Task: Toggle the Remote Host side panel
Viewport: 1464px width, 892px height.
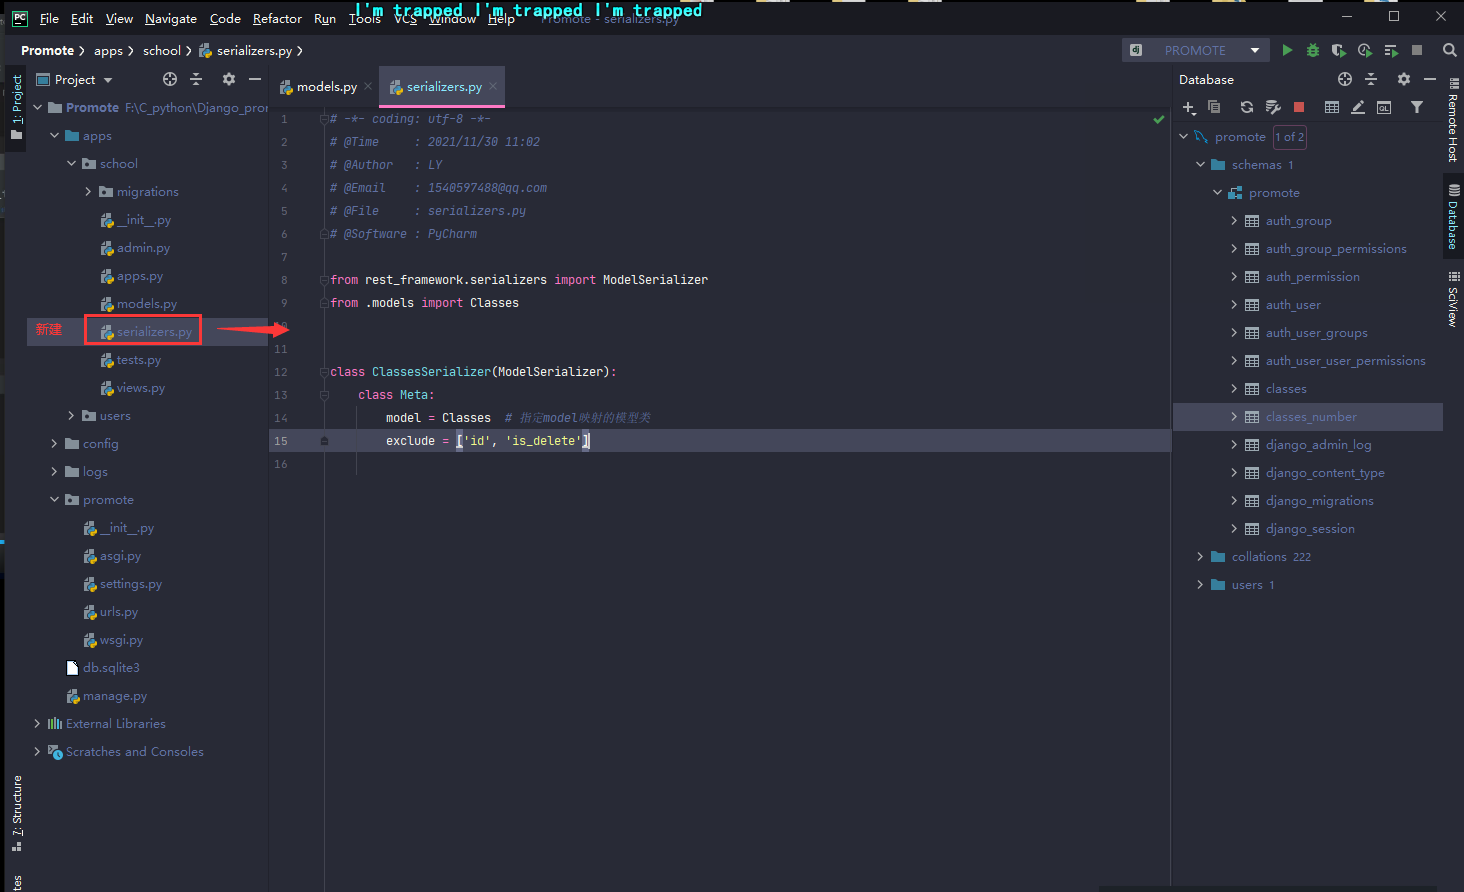Action: coord(1453,120)
